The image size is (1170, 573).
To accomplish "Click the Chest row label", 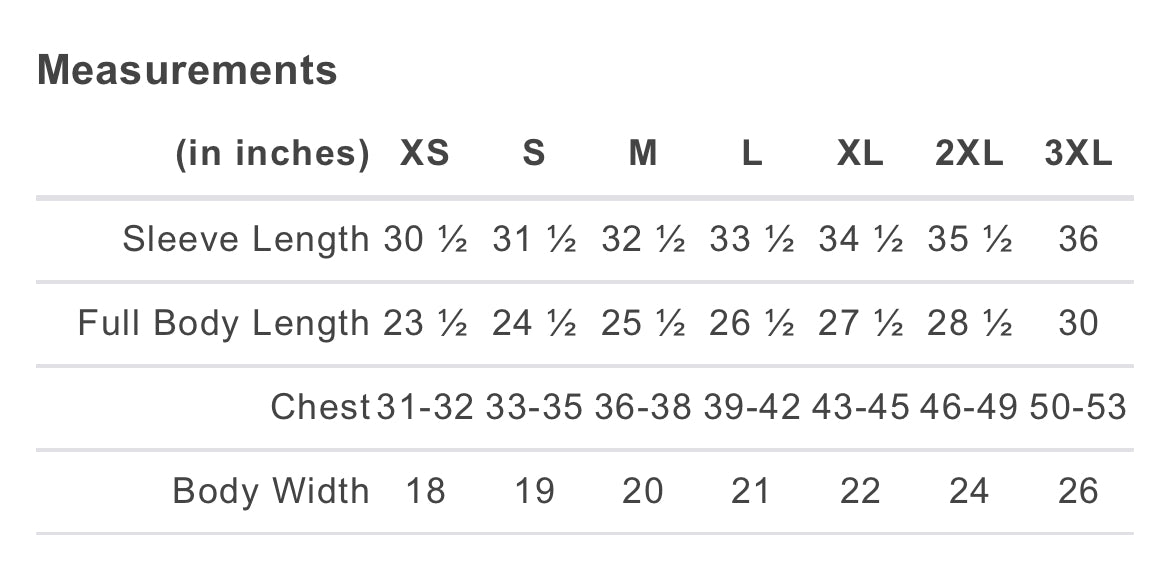I will tap(321, 408).
